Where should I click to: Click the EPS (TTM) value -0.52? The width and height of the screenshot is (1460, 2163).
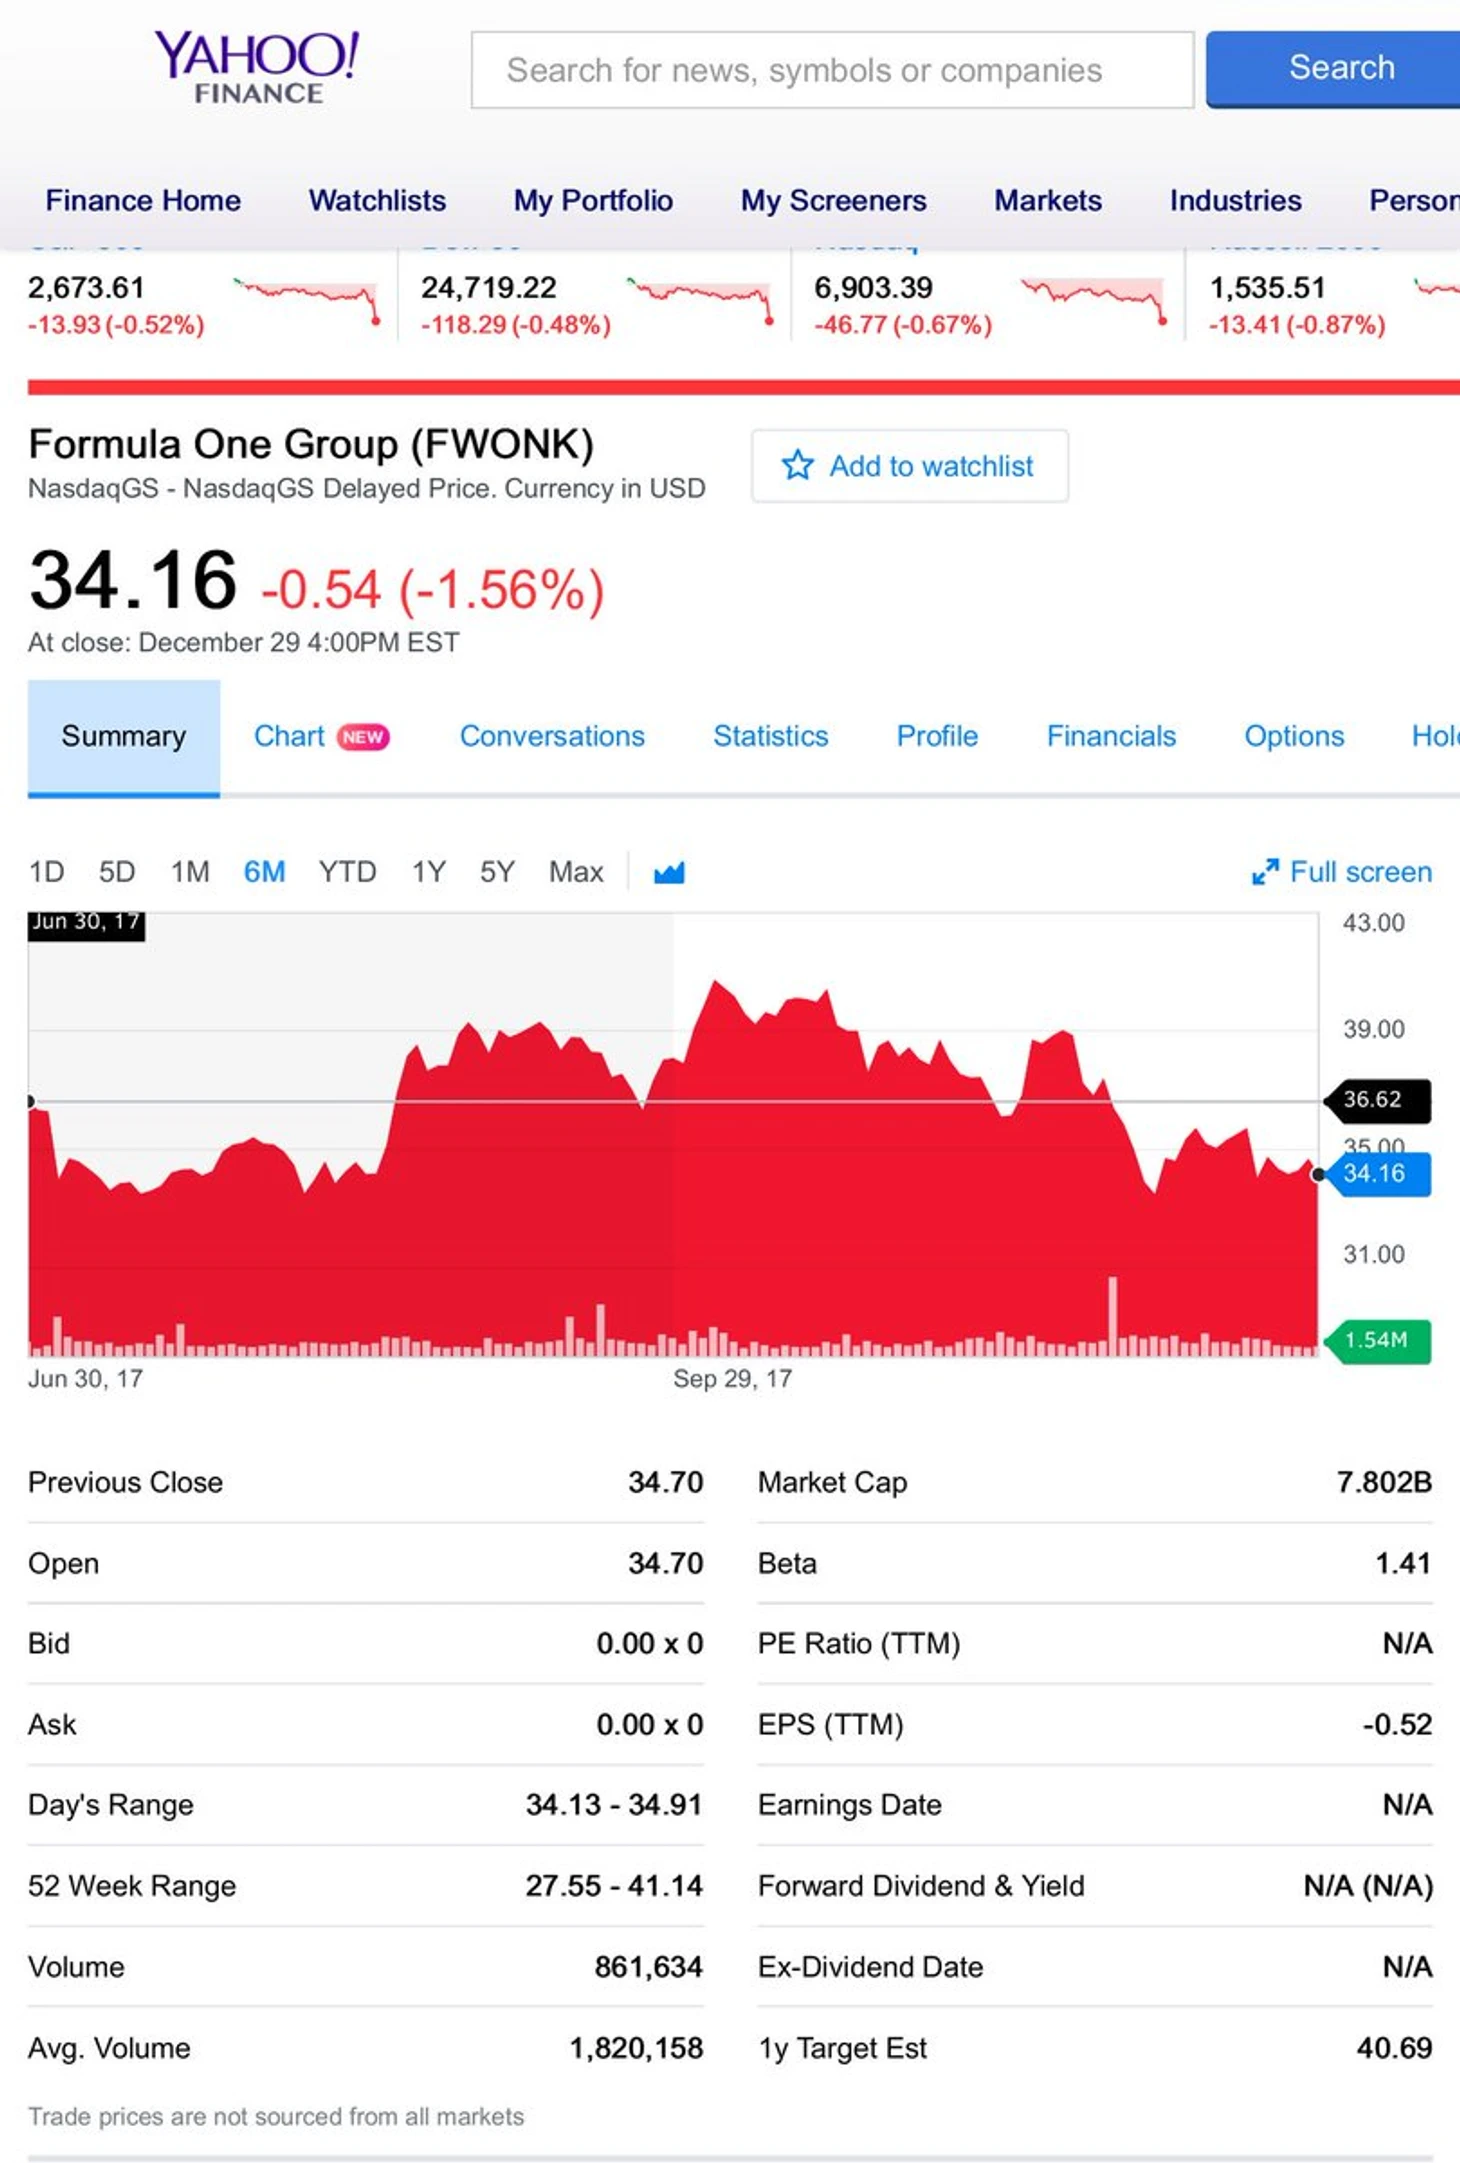(1397, 1724)
